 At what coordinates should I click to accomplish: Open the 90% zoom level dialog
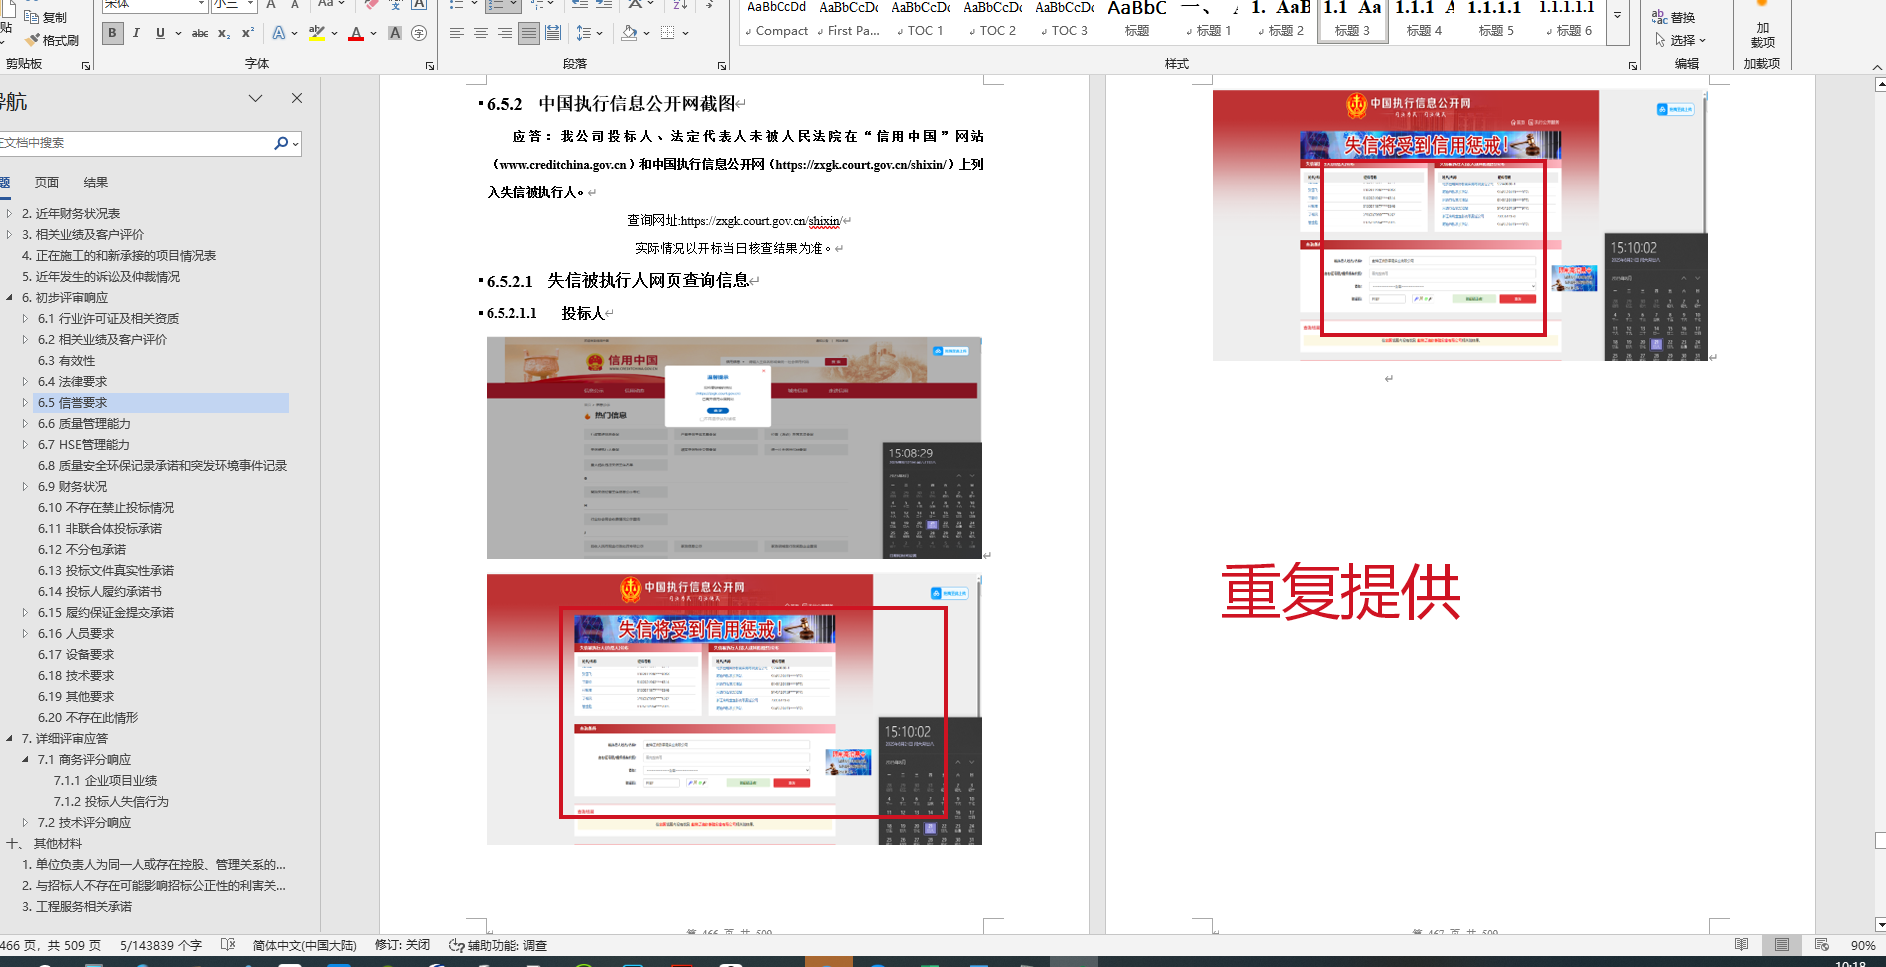tap(1863, 945)
